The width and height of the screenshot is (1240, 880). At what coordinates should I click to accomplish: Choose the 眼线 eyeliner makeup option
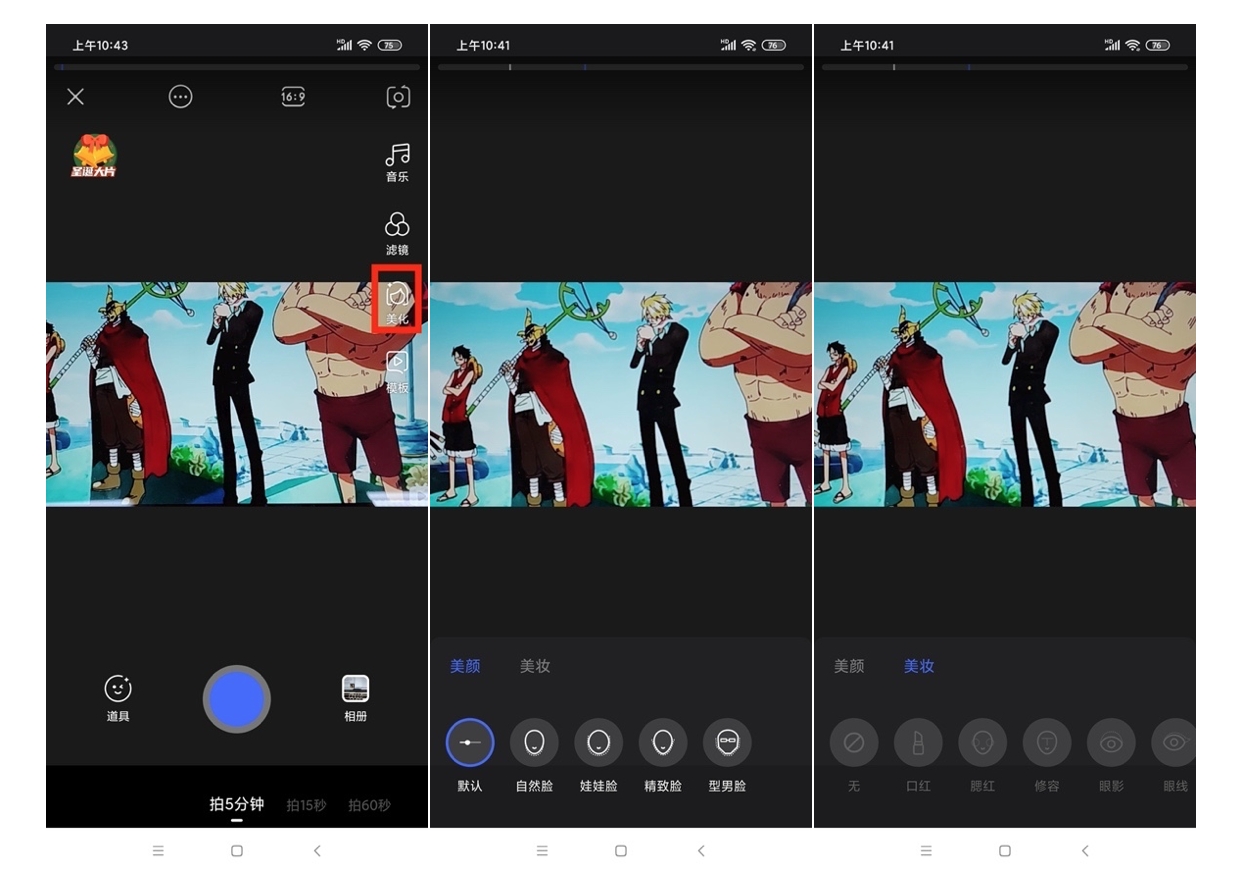click(x=1174, y=756)
